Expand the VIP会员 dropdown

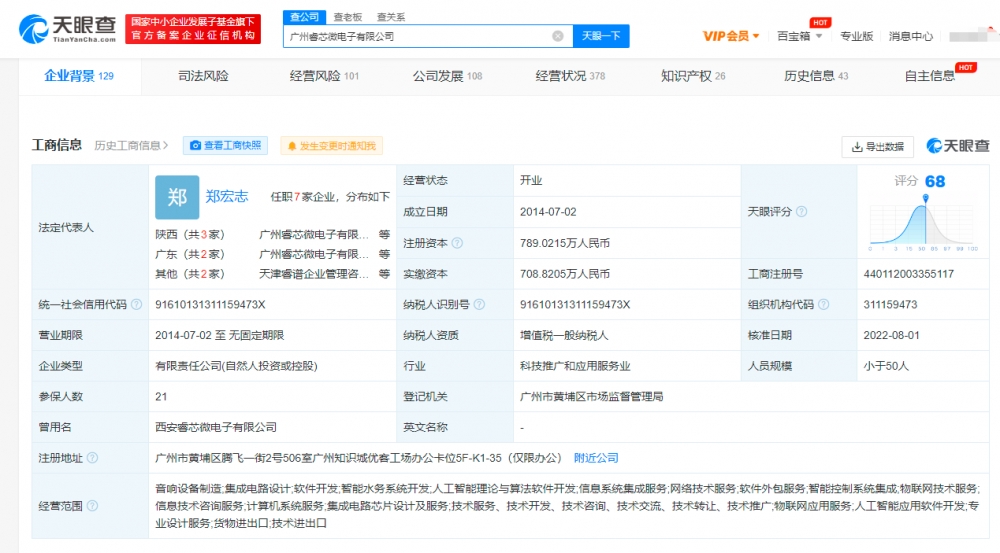[x=731, y=36]
